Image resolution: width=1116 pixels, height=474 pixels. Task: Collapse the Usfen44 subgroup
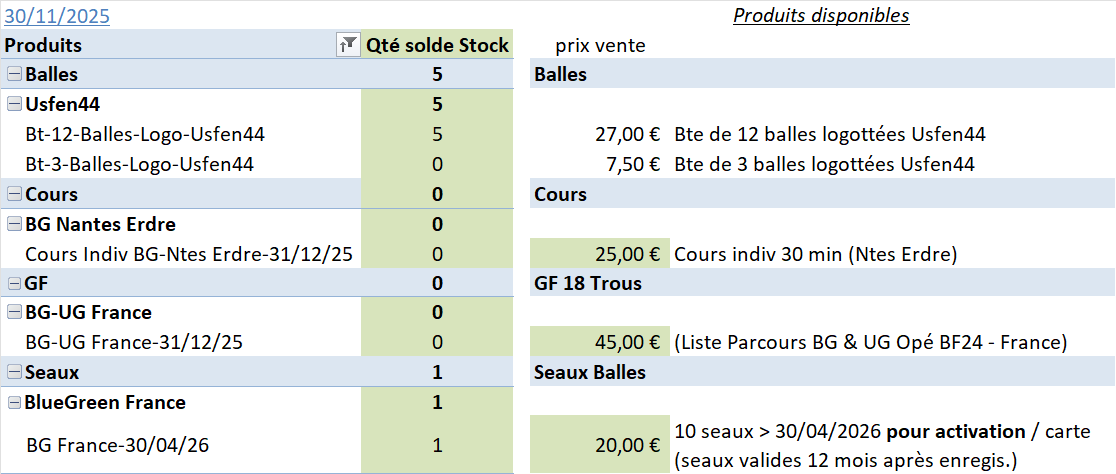pos(14,104)
